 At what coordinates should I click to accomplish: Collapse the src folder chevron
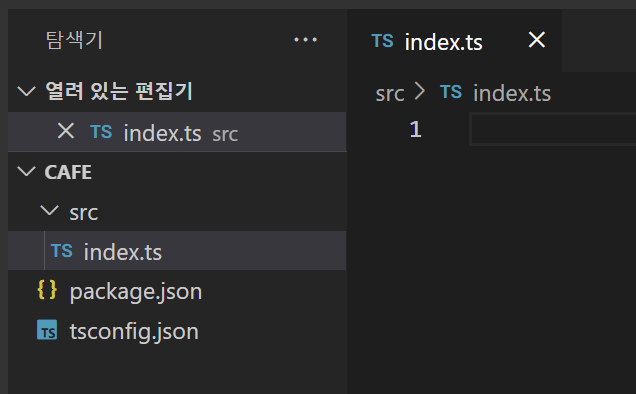(x=49, y=211)
